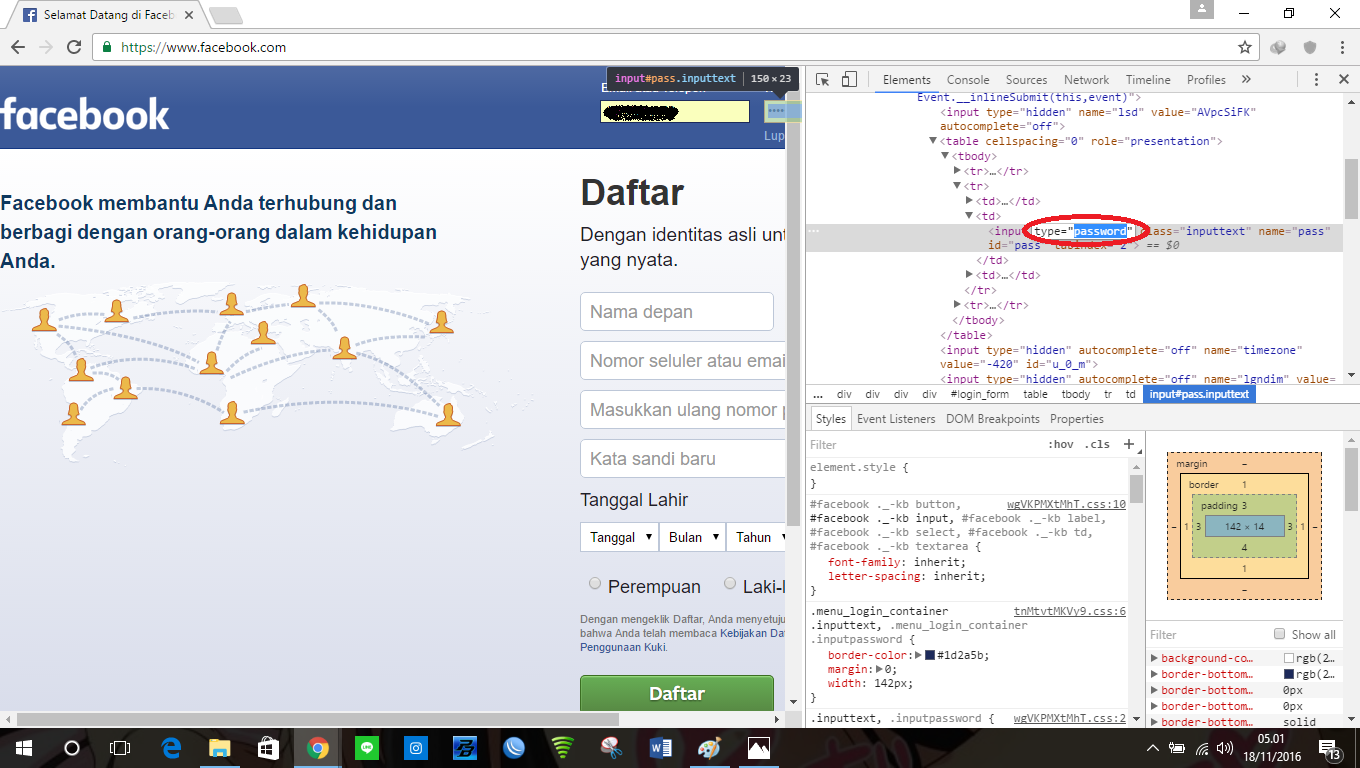
Task: Expand the border-color shorthand triangle
Action: (919, 655)
